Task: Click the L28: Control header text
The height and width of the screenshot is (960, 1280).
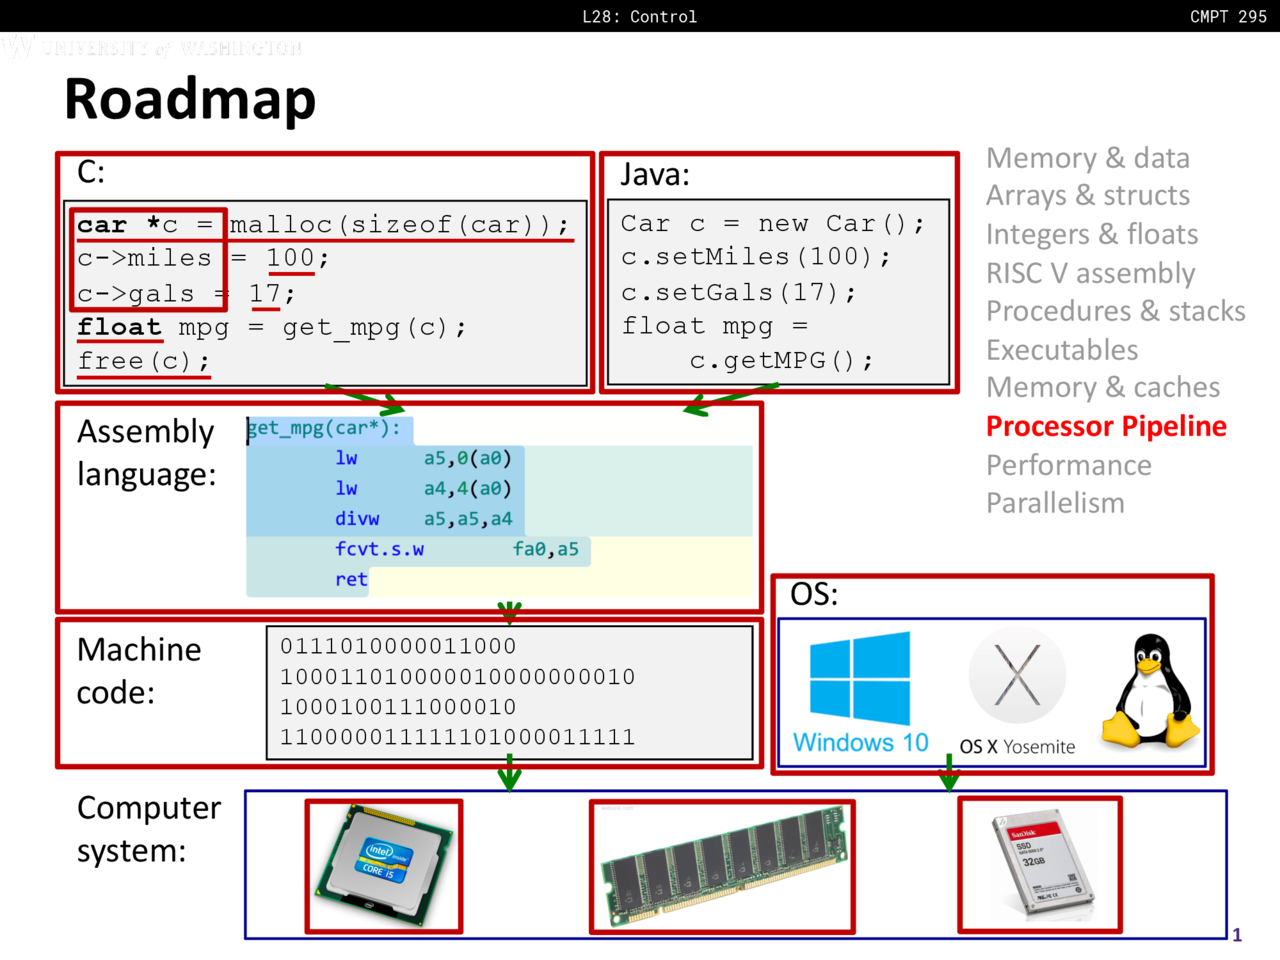Action: pos(639,16)
